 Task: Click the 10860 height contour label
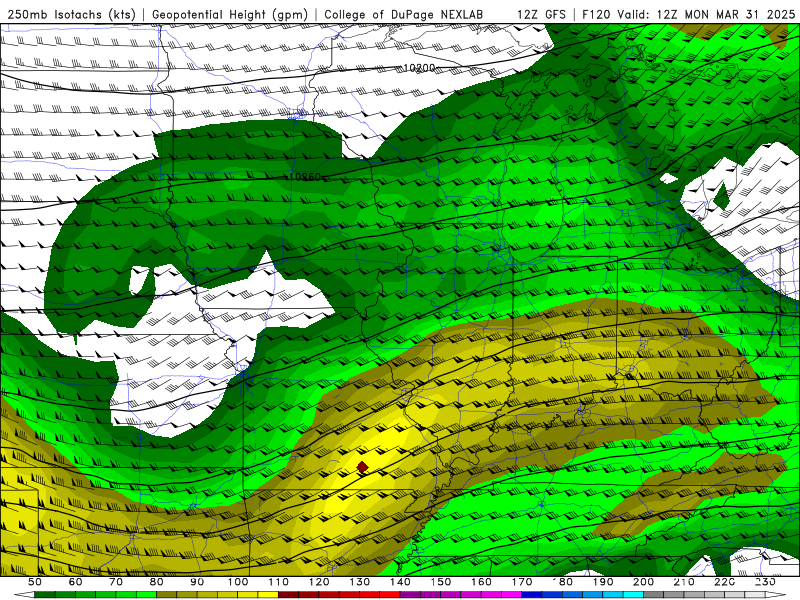pyautogui.click(x=305, y=177)
